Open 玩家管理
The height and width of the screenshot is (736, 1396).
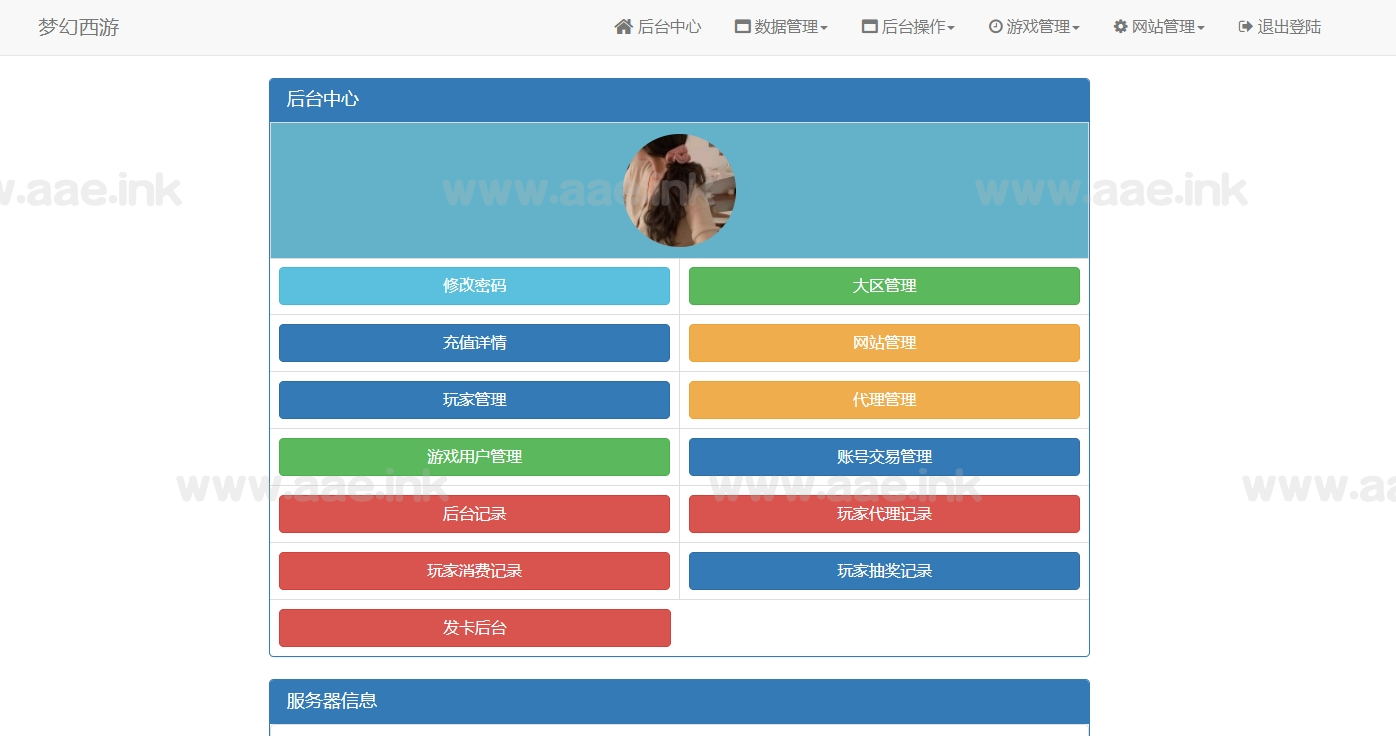tap(474, 400)
